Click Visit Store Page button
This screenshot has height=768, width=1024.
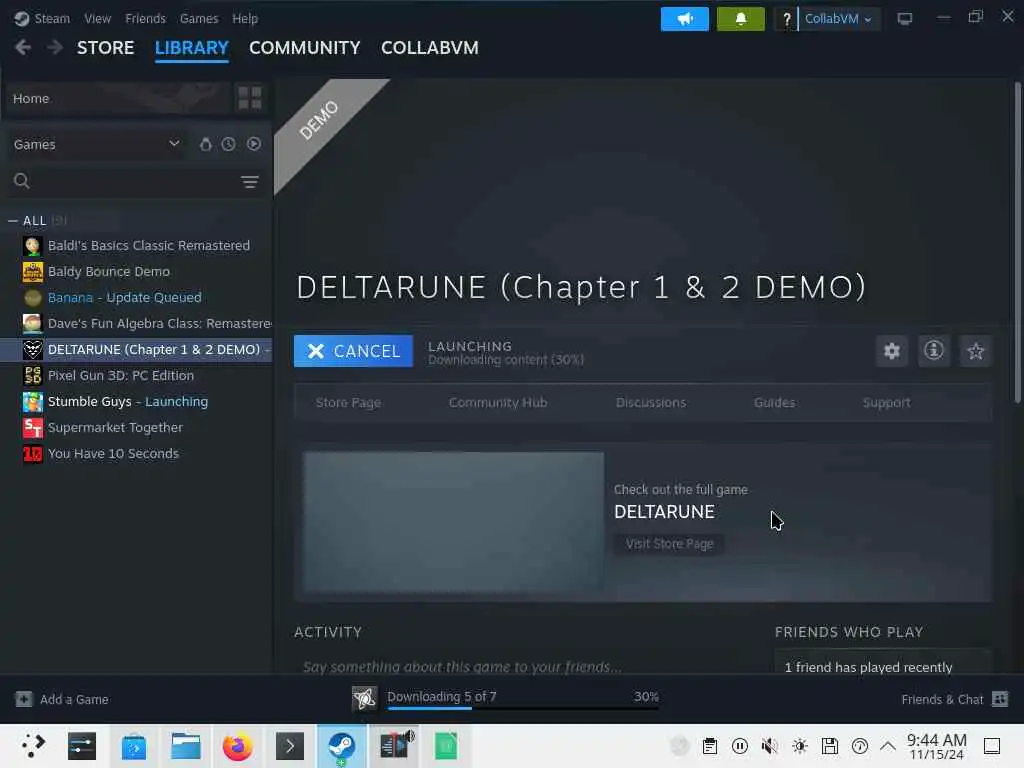point(669,543)
